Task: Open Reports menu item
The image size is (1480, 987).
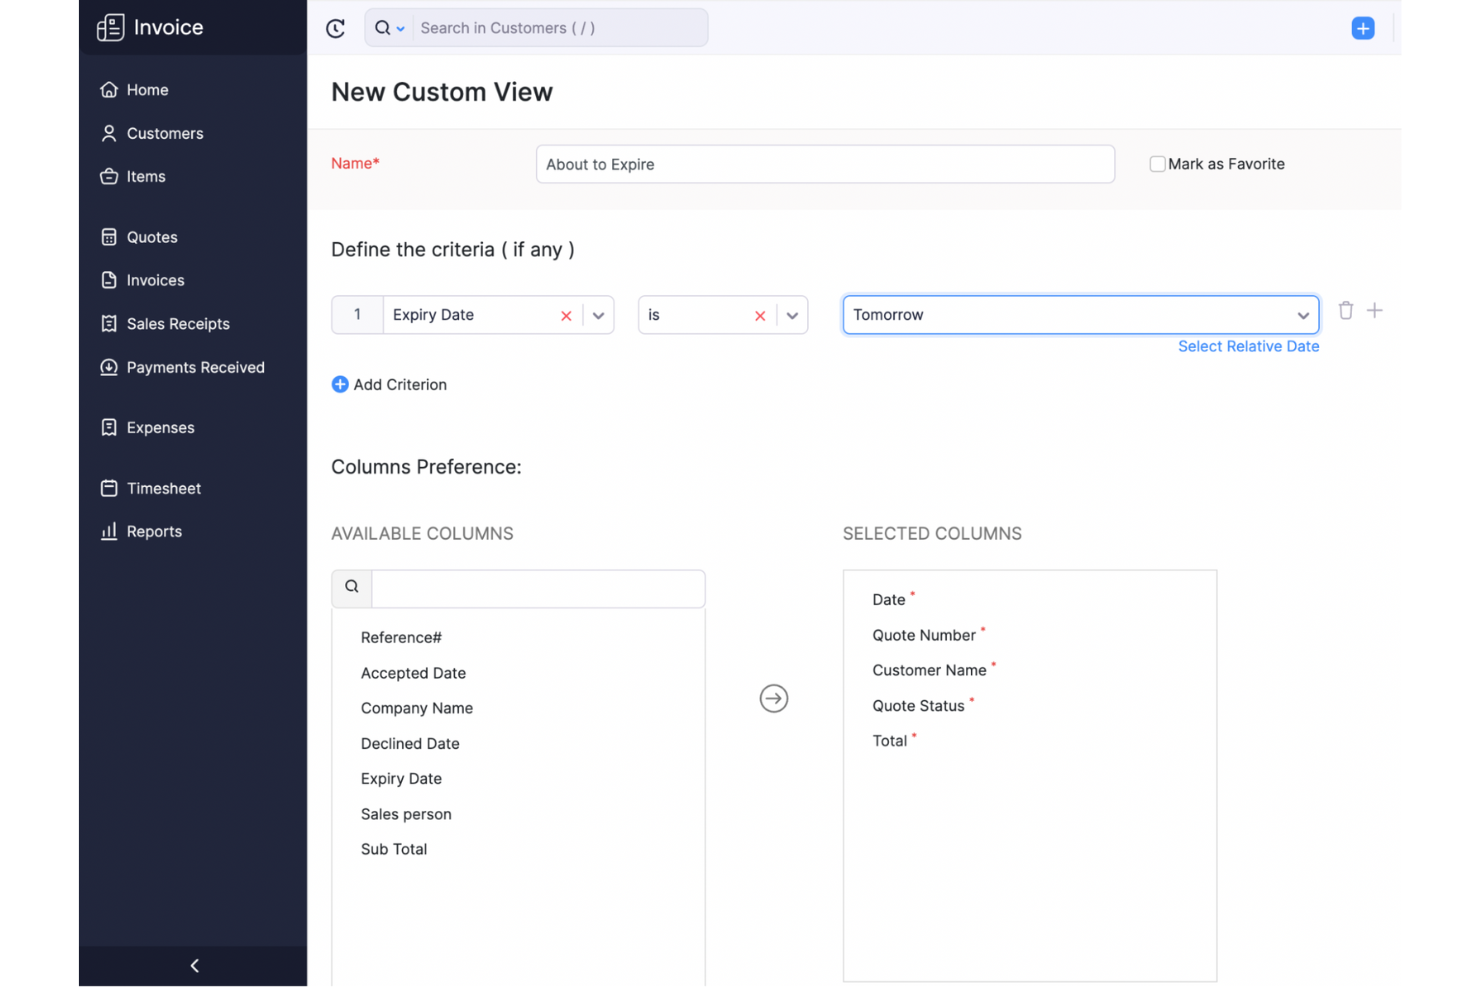Action: pos(154,531)
